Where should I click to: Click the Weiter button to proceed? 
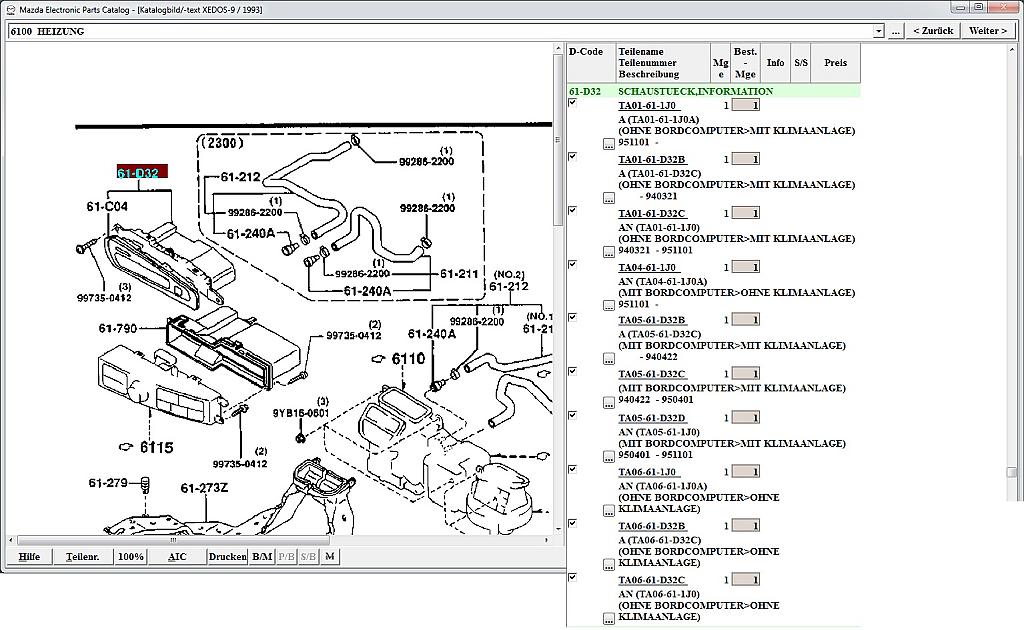(x=987, y=31)
